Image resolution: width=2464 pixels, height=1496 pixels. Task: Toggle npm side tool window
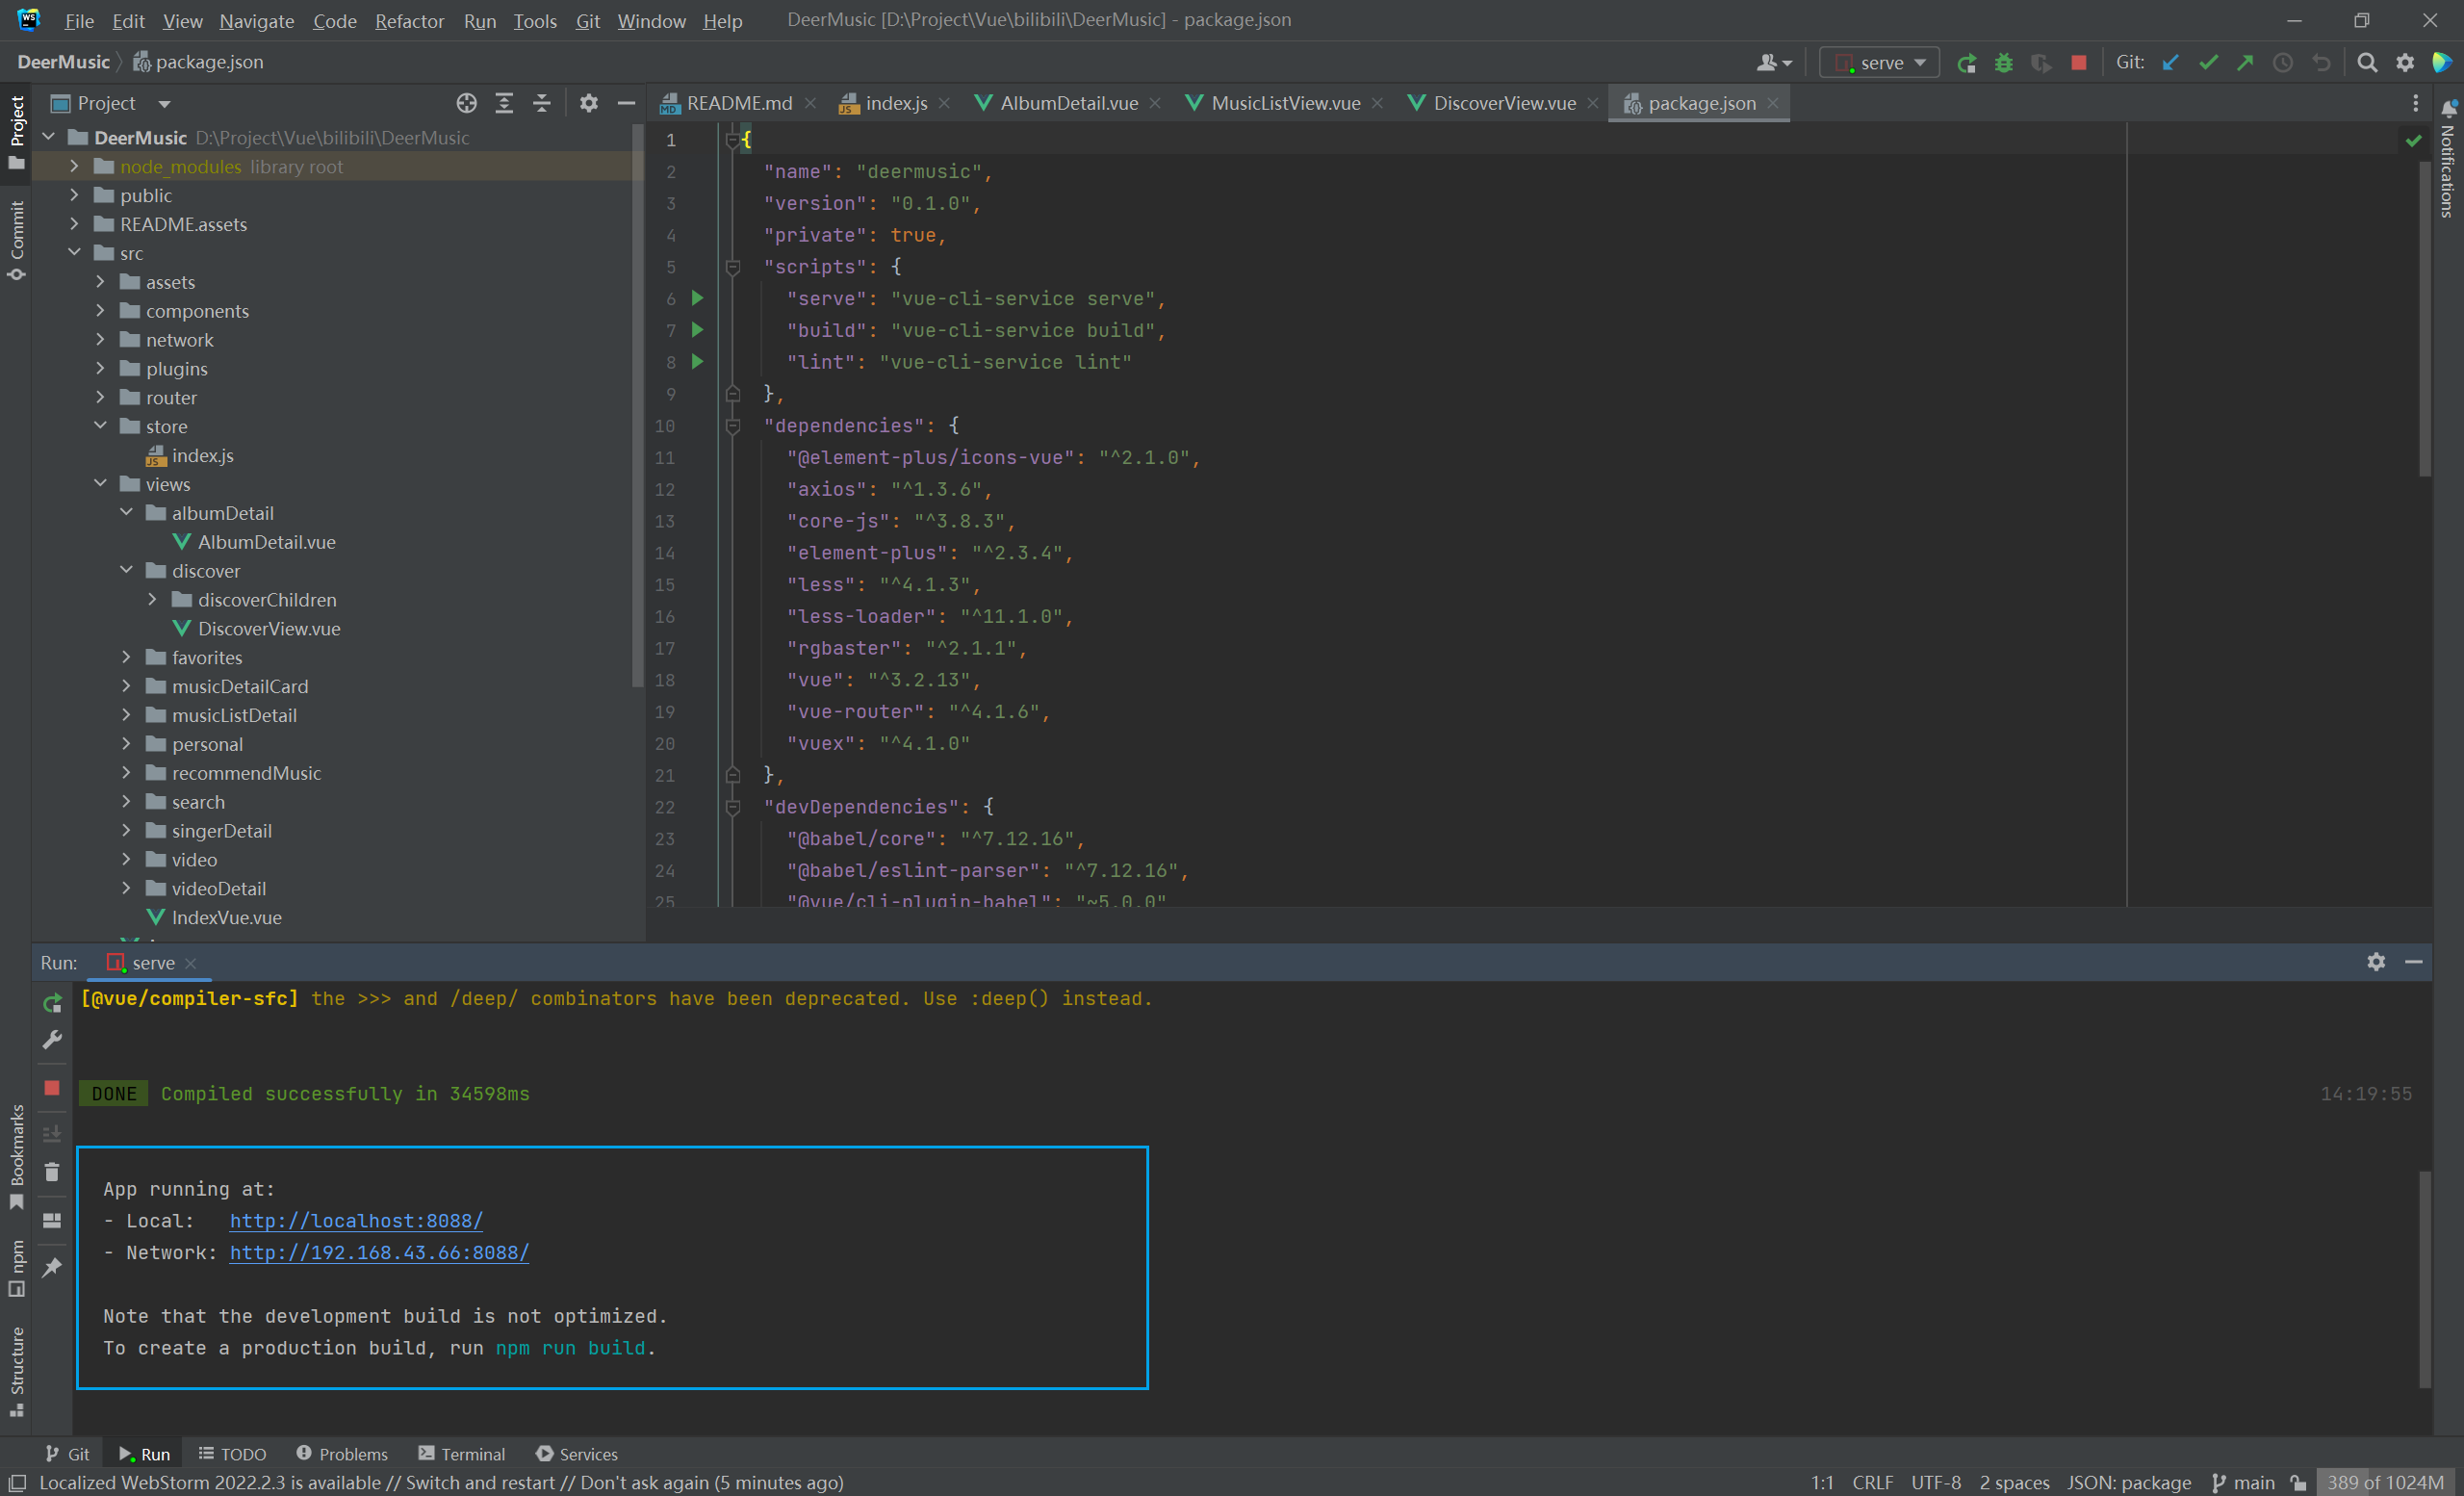[16, 1268]
